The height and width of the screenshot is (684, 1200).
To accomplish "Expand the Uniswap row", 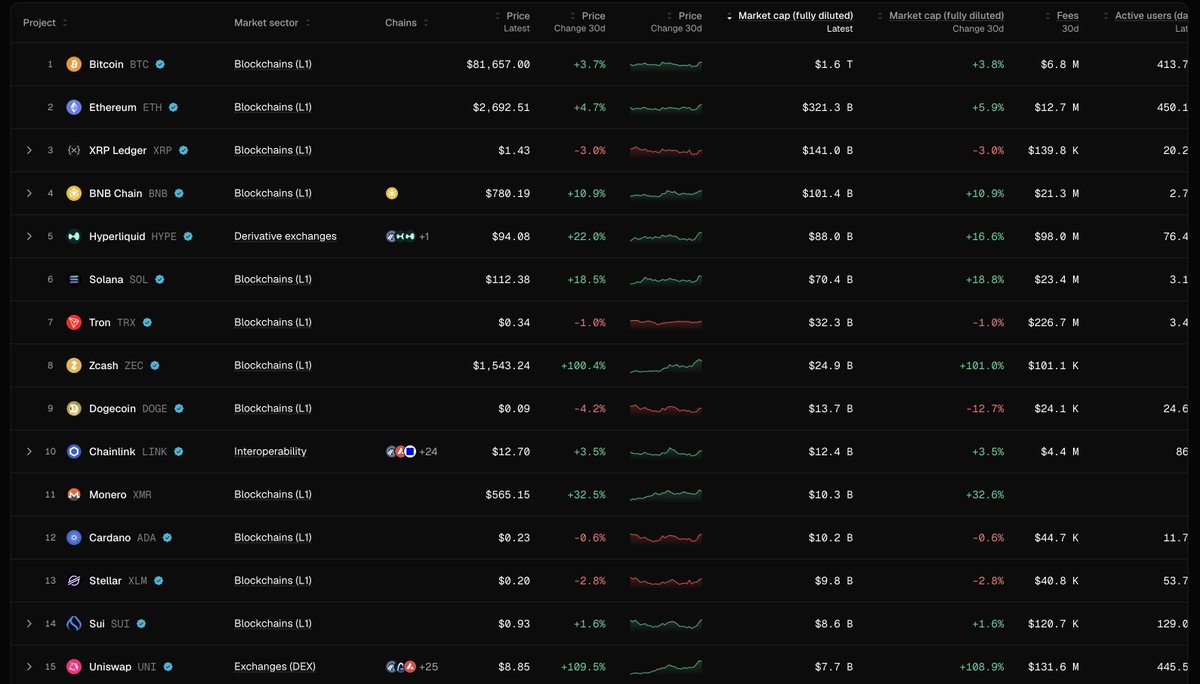I will [x=29, y=666].
